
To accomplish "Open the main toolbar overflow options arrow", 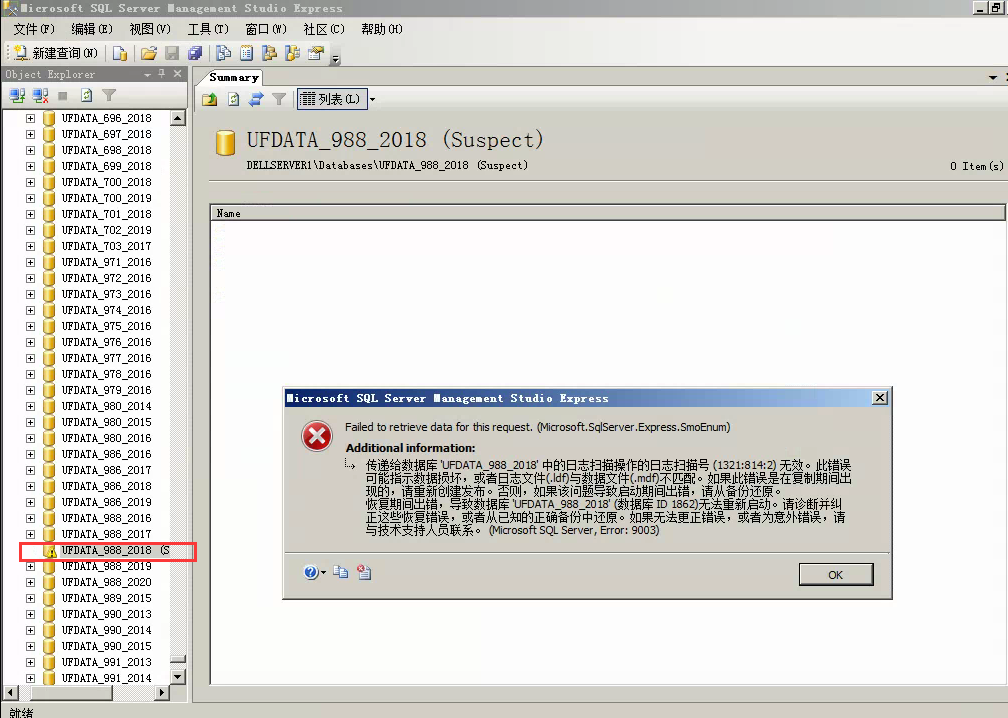I will click(335, 59).
